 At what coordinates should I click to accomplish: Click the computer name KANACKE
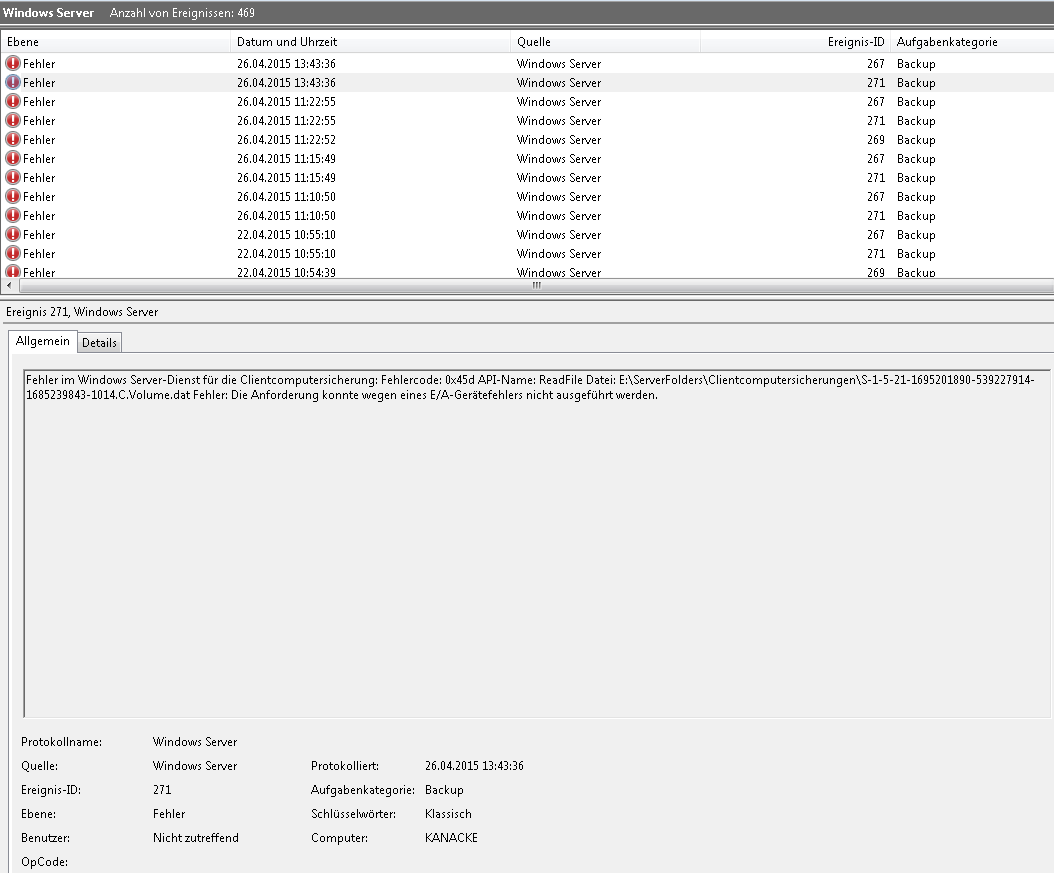pos(451,837)
